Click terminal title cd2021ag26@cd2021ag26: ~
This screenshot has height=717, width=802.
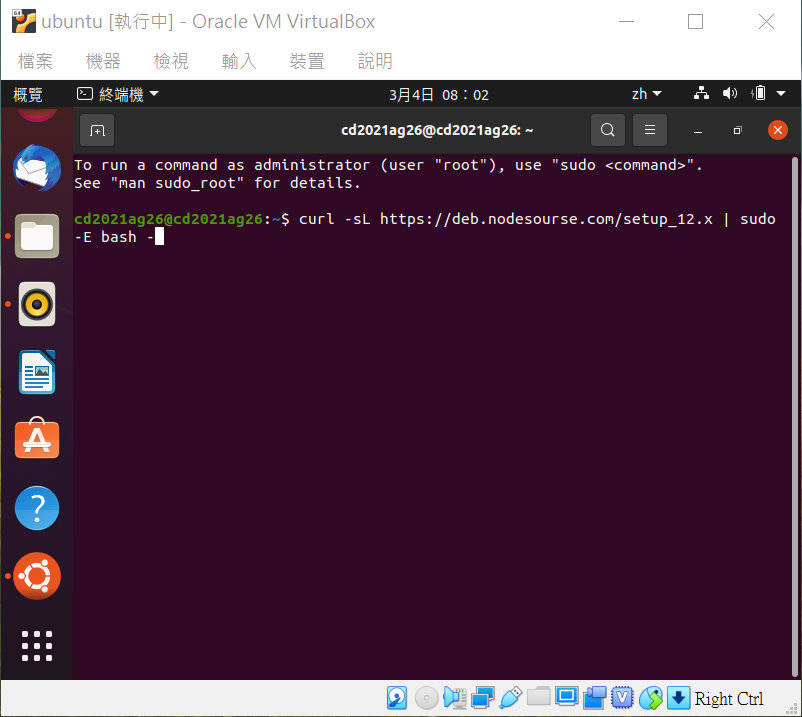[437, 130]
